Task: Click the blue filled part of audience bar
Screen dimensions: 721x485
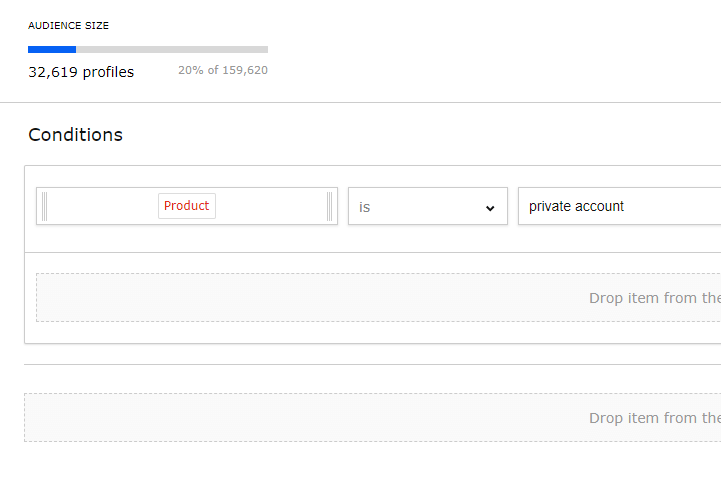Action: tap(52, 49)
